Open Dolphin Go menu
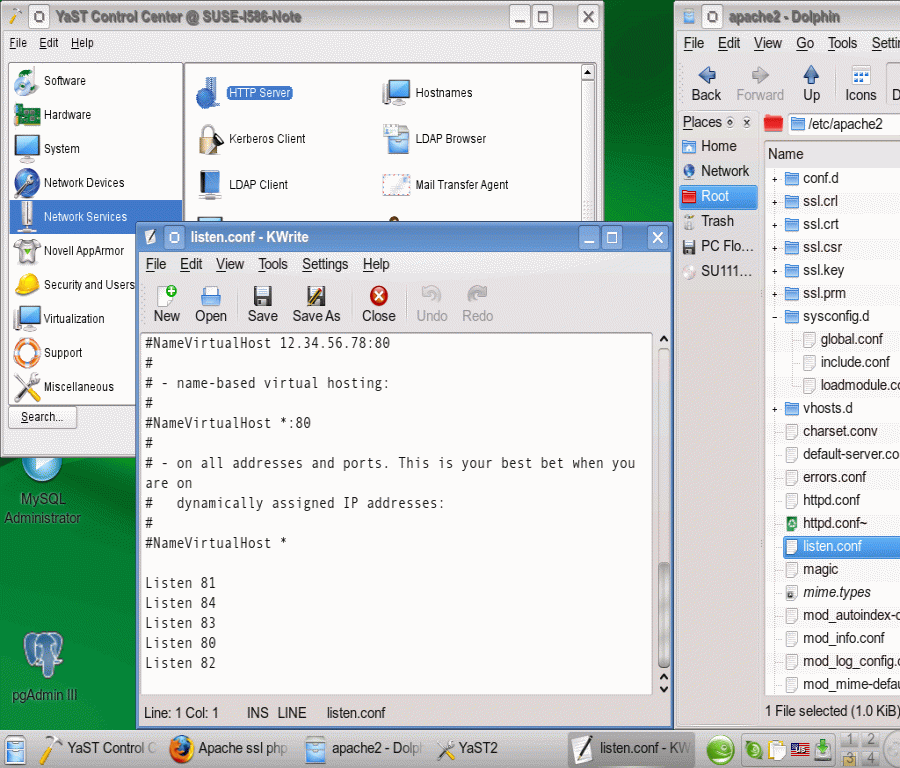 (805, 43)
